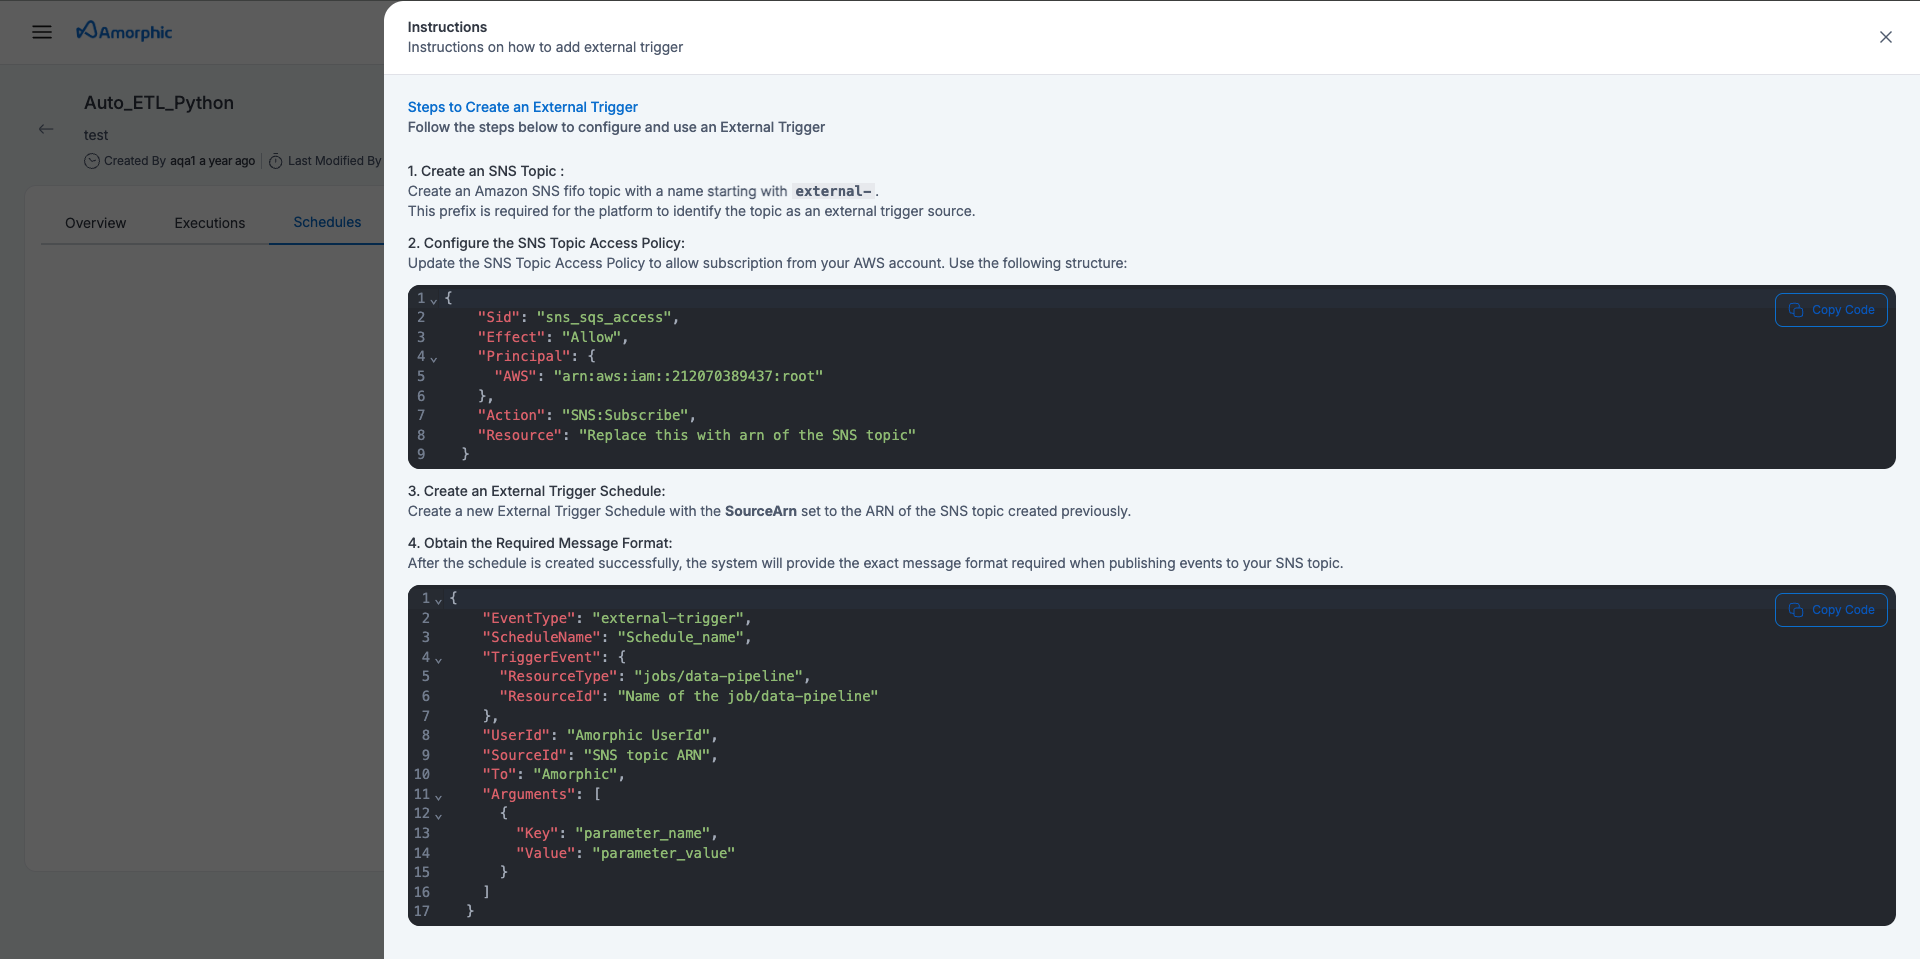This screenshot has width=1920, height=959.
Task: Open the hamburger navigation menu
Action: coord(42,32)
